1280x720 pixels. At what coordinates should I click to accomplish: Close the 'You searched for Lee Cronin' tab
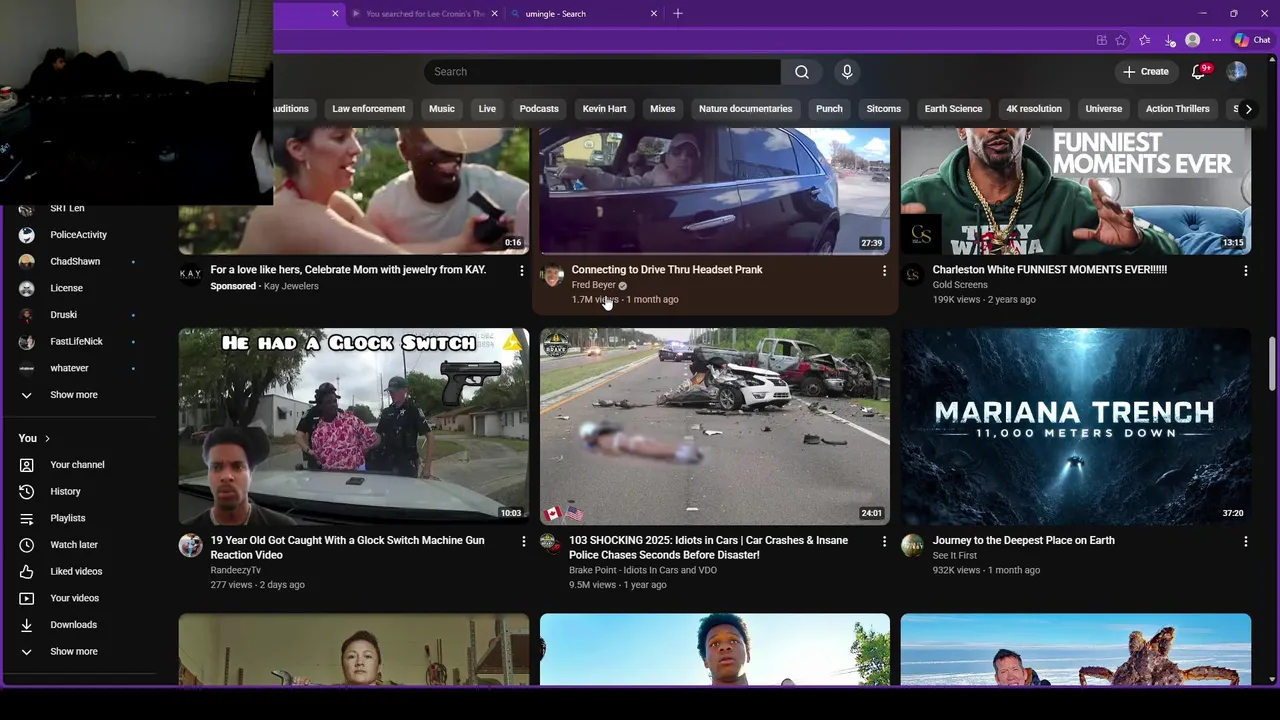(x=494, y=13)
